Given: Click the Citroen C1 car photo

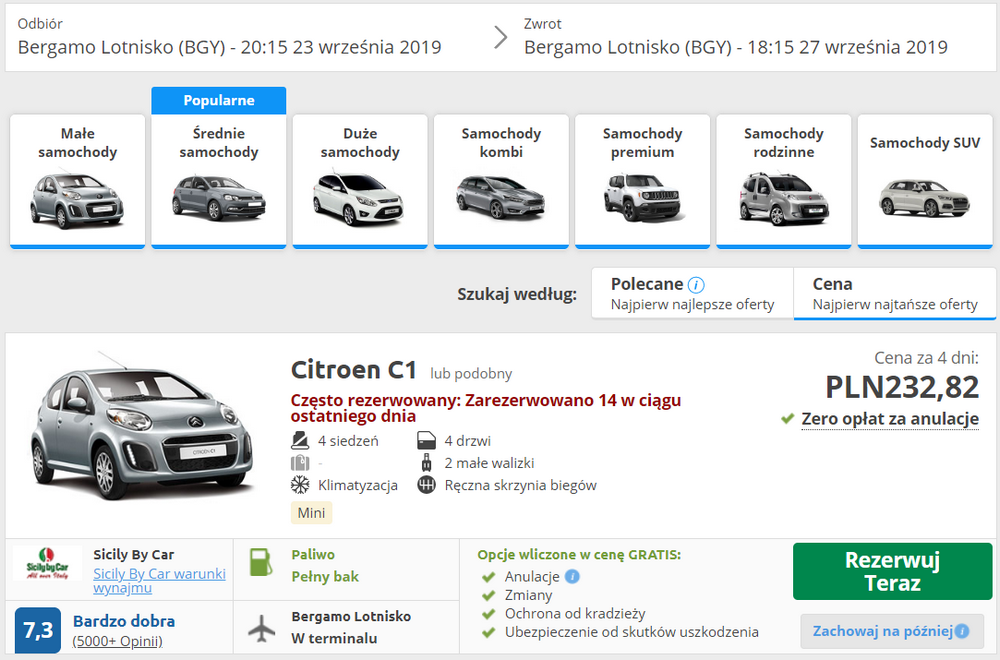Looking at the screenshot, I should tap(142, 425).
